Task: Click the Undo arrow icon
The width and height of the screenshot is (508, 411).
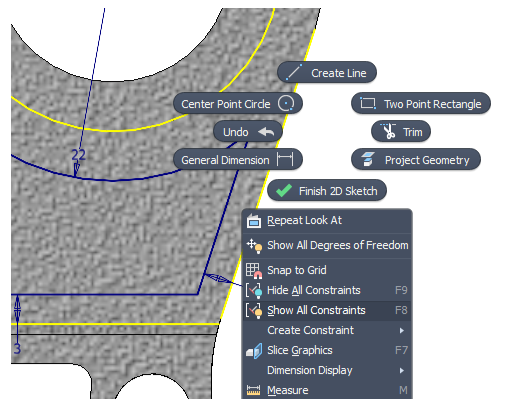Action: click(x=266, y=132)
